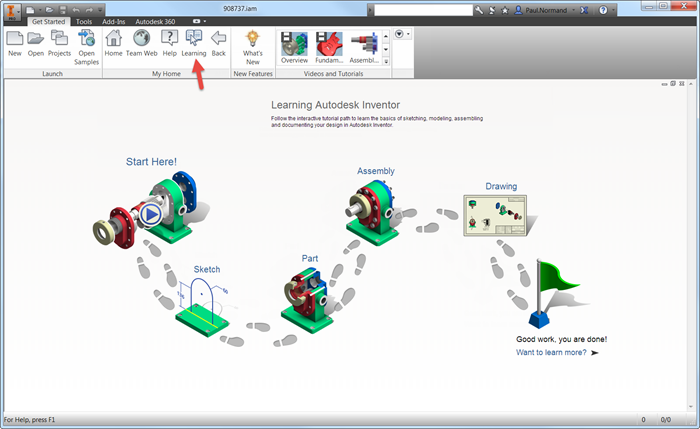Click 'For Help, press F1' status text
700x429 pixels.
tap(29, 420)
